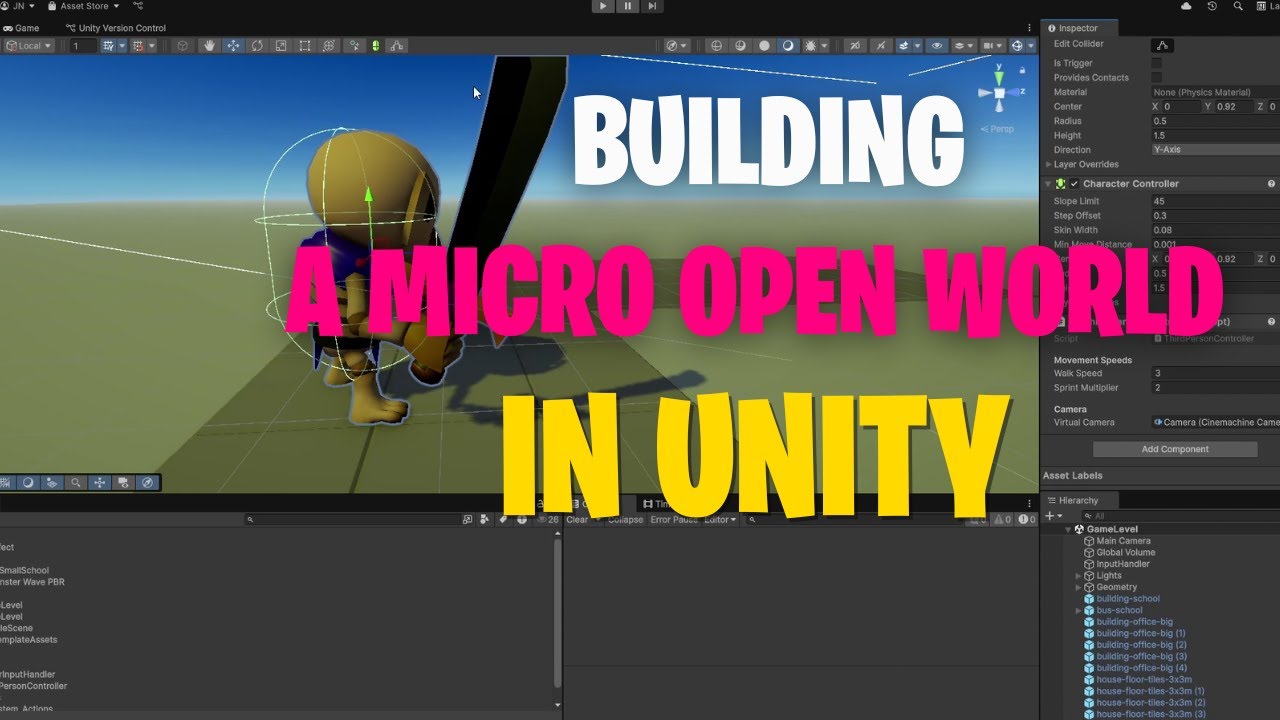Image resolution: width=1280 pixels, height=720 pixels.
Task: Open the Unity Version Control tab
Action: click(115, 28)
